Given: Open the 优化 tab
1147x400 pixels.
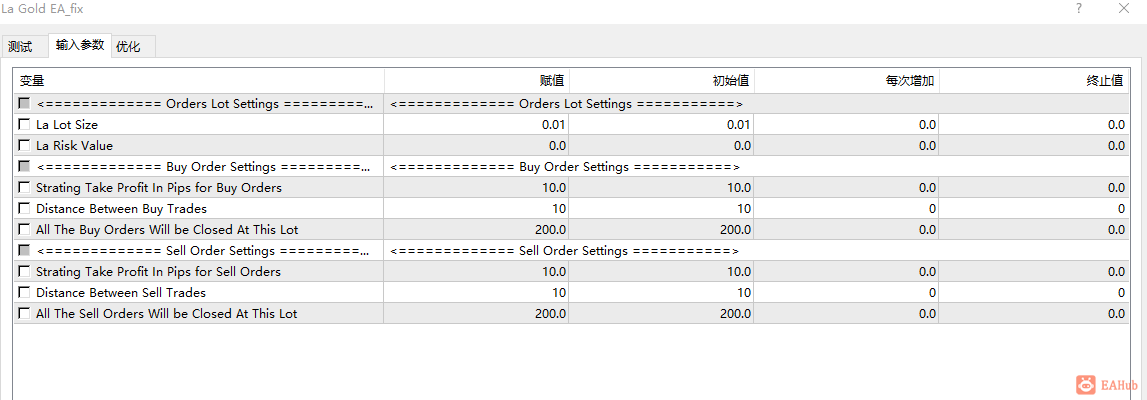Looking at the screenshot, I should 128,46.
